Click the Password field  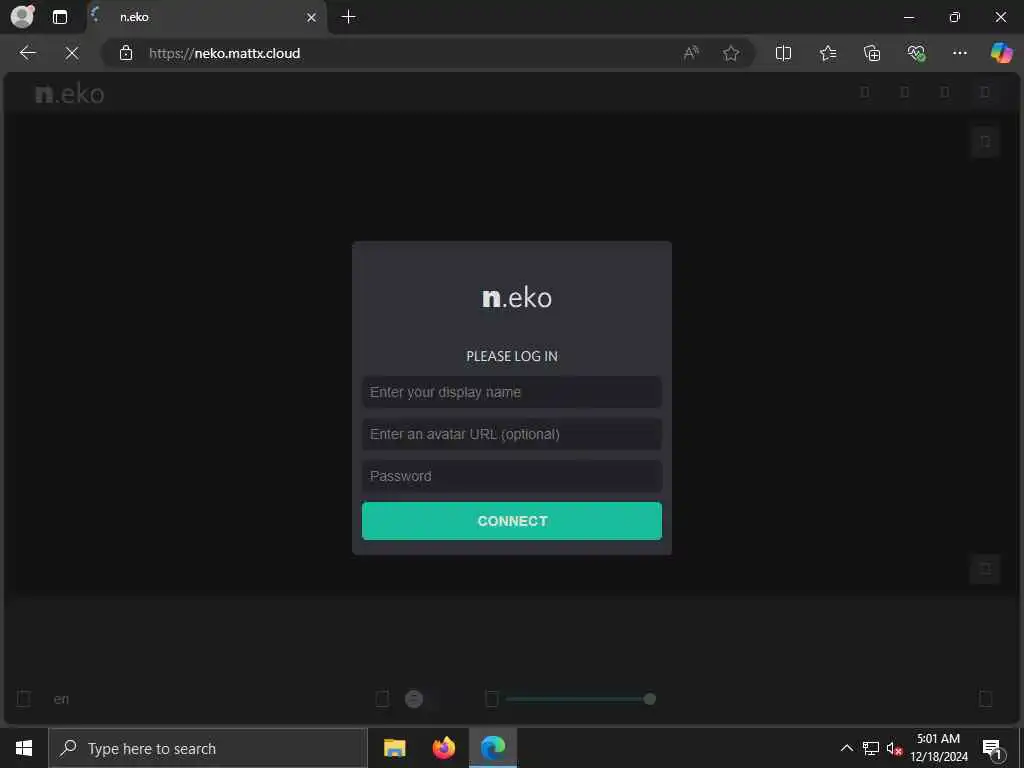[x=512, y=476]
